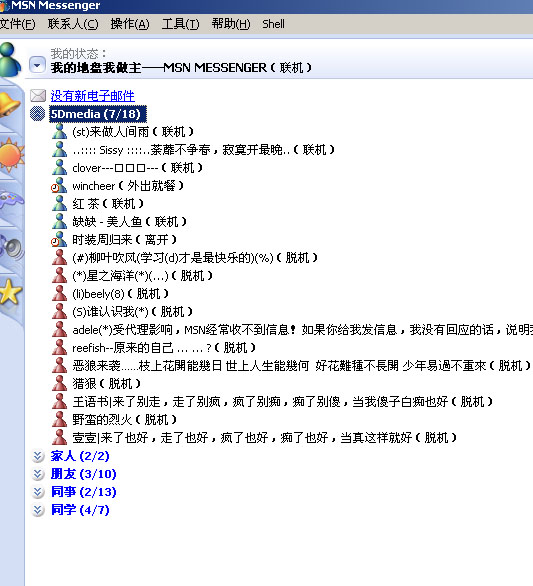Click the MSN buddy avatar icon

pyautogui.click(x=9, y=60)
